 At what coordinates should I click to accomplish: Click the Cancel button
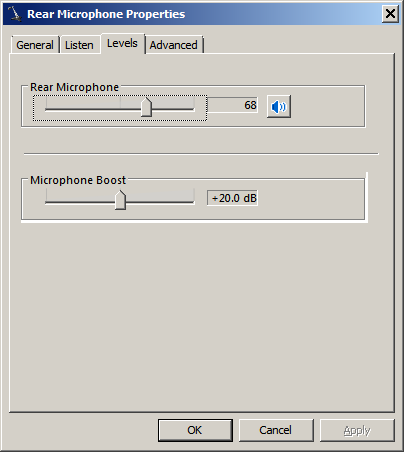276,430
